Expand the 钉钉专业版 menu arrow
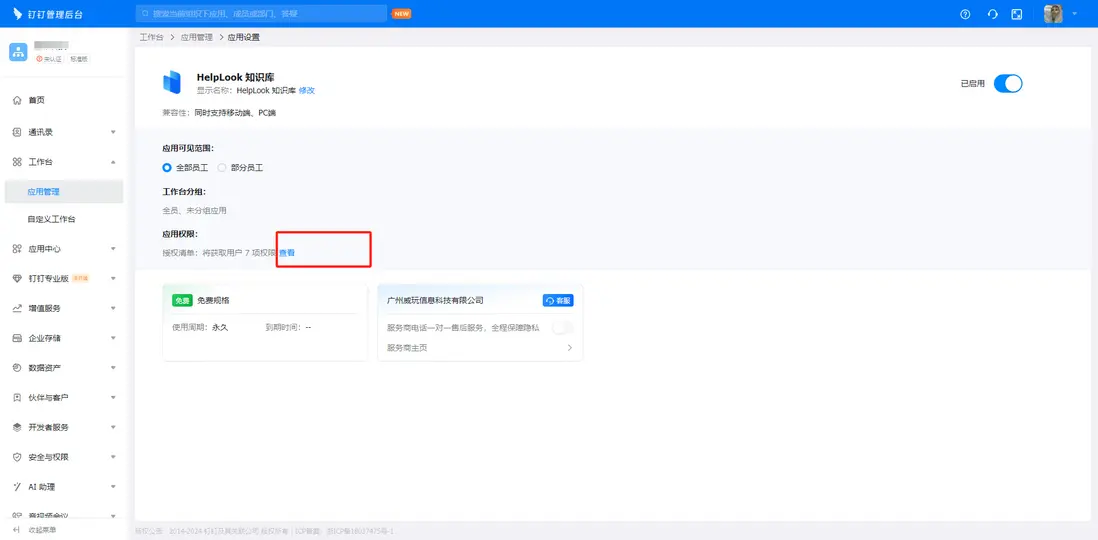 pyautogui.click(x=113, y=278)
